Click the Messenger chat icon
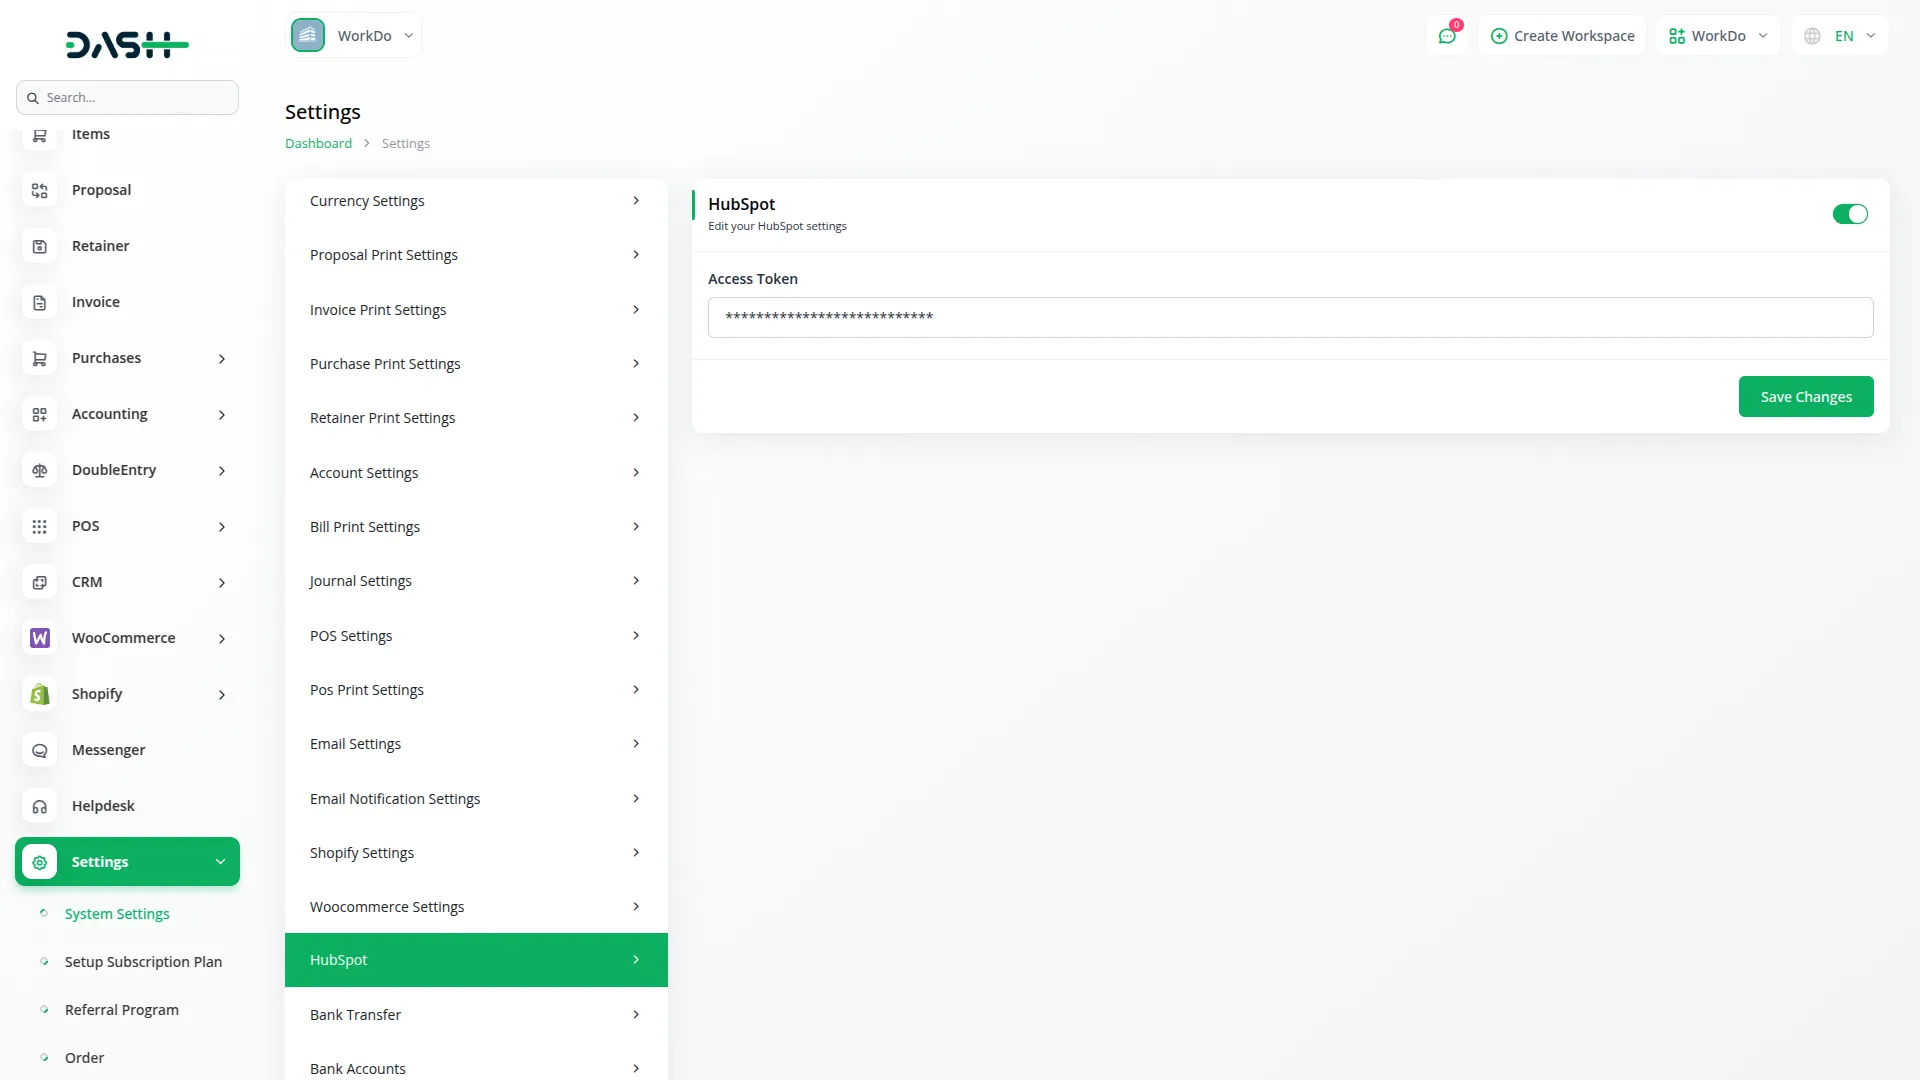This screenshot has height=1080, width=1920. tap(39, 750)
